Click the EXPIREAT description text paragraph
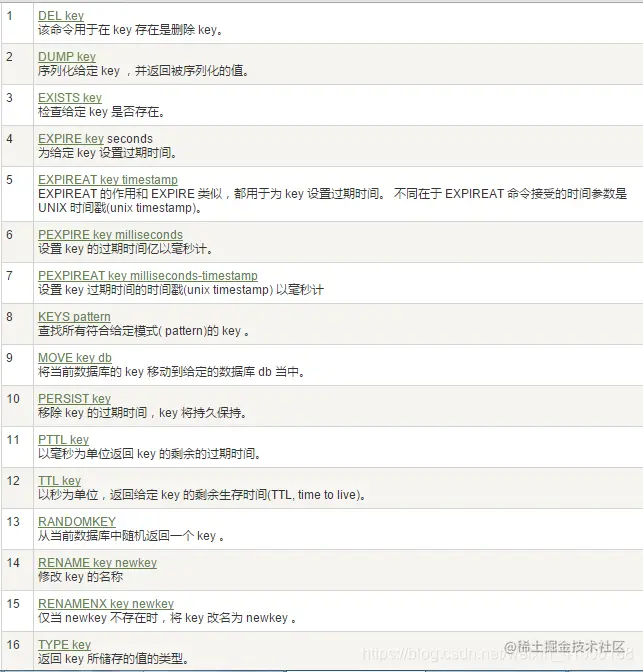The image size is (643, 672). tap(332, 201)
